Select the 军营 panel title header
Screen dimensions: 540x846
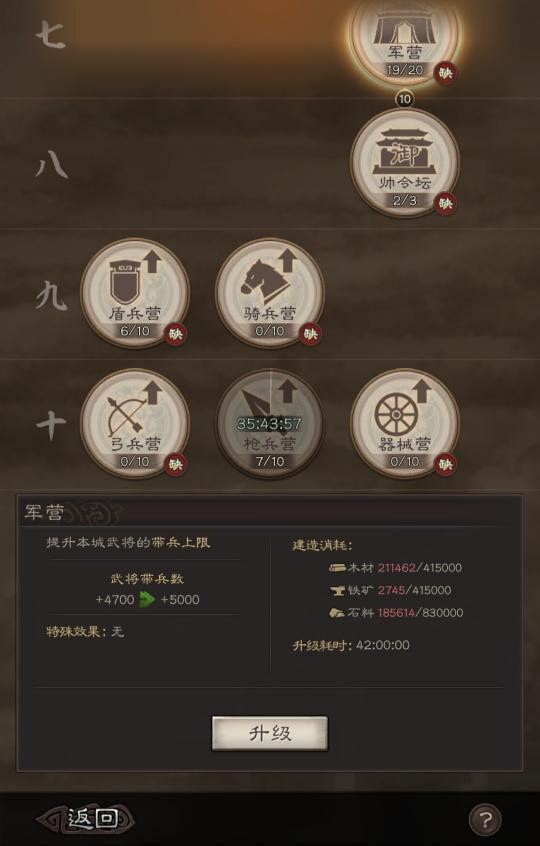click(x=44, y=511)
